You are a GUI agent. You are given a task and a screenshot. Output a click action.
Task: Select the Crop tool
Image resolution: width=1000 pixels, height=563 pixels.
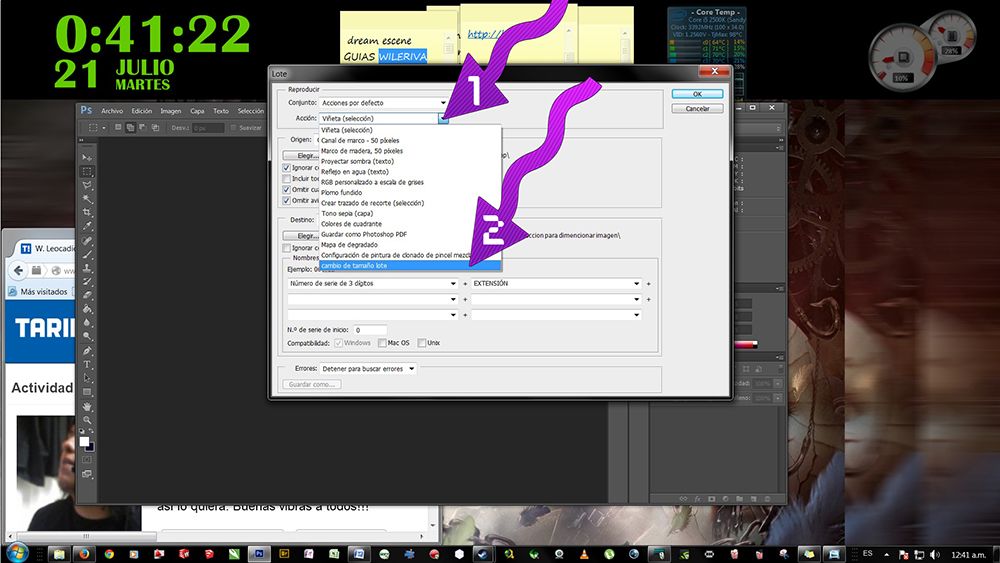(87, 212)
